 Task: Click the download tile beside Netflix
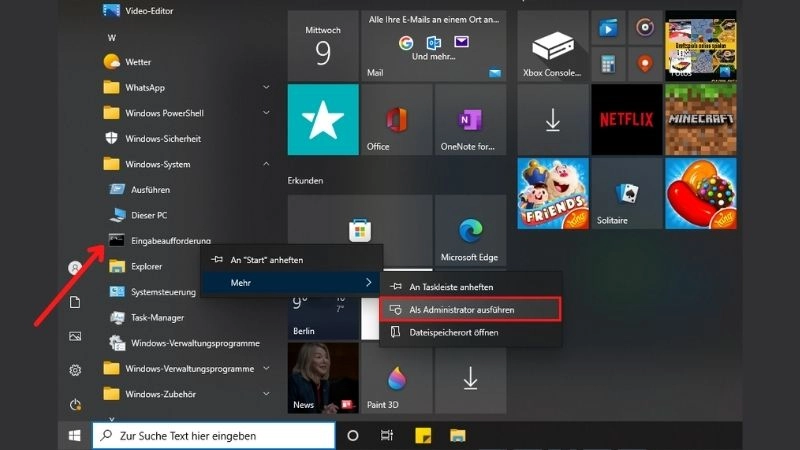[x=553, y=119]
